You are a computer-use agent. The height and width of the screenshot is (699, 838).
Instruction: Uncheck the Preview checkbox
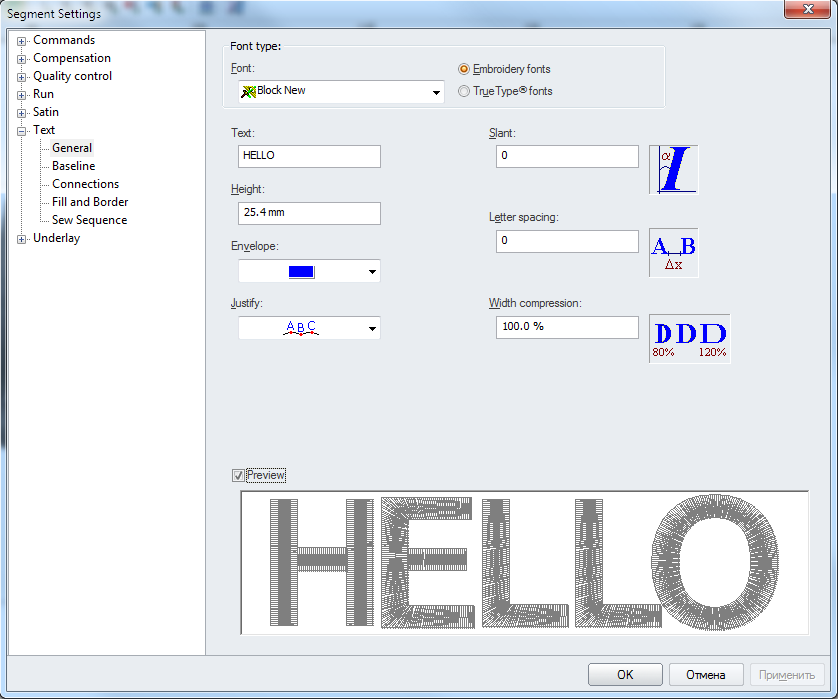tap(238, 475)
